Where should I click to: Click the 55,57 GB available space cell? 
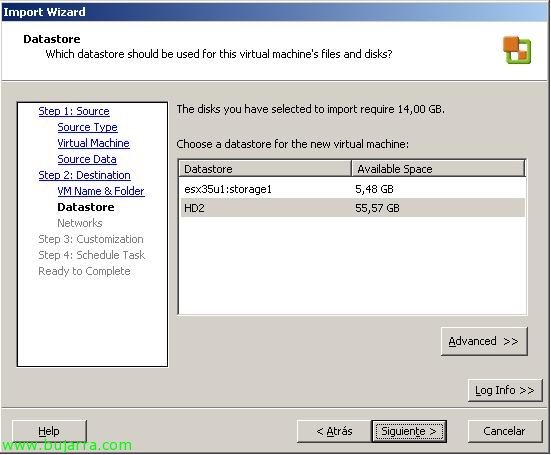[377, 208]
